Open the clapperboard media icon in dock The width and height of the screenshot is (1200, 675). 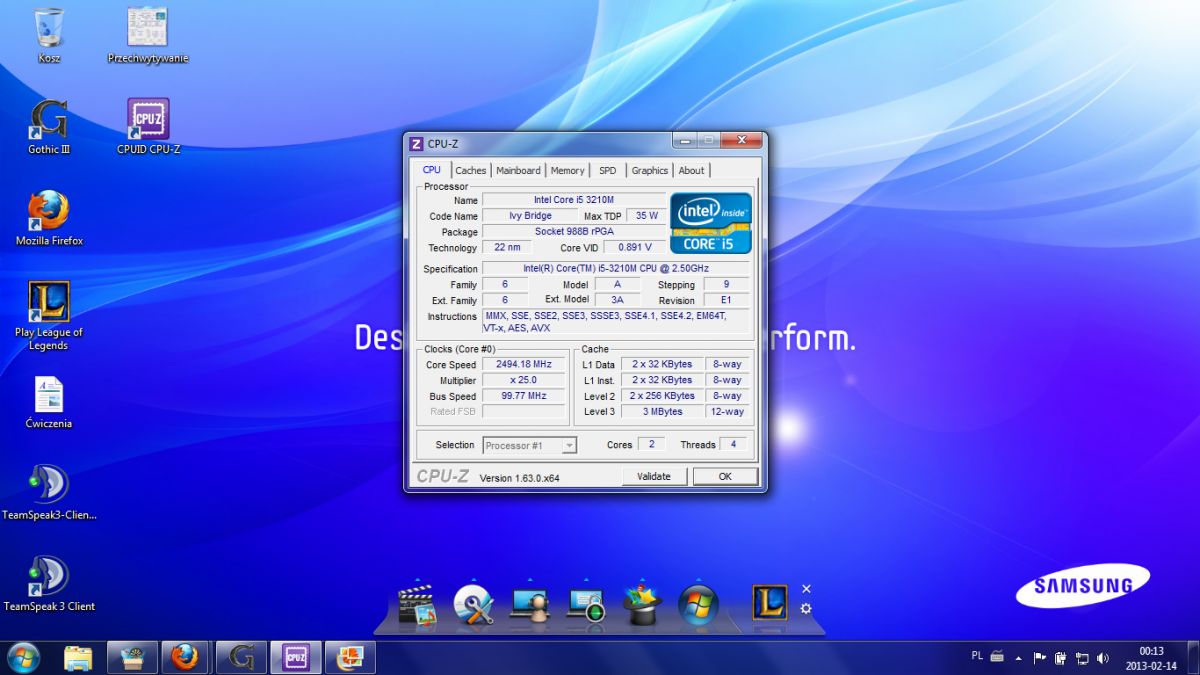click(x=418, y=604)
